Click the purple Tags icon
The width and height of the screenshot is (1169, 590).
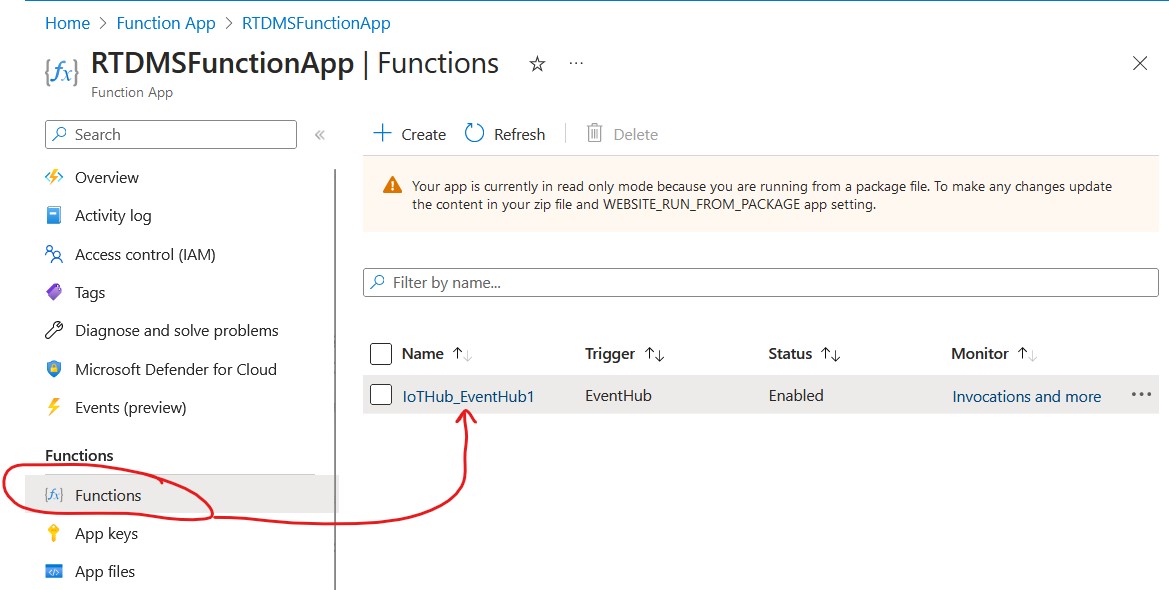[x=54, y=292]
